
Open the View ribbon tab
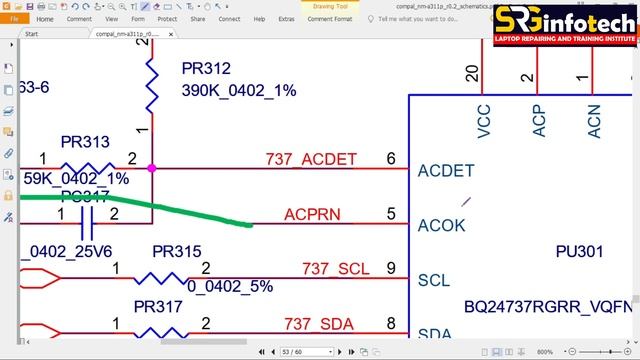(111, 19)
